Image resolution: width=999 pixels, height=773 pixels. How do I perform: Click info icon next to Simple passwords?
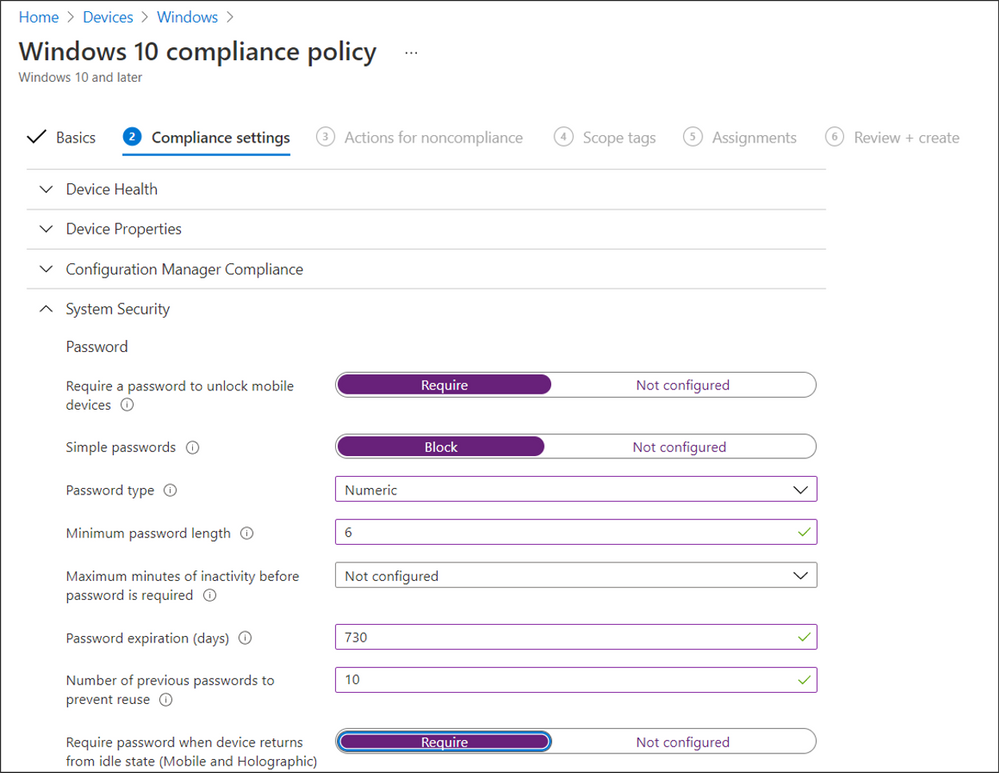193,448
